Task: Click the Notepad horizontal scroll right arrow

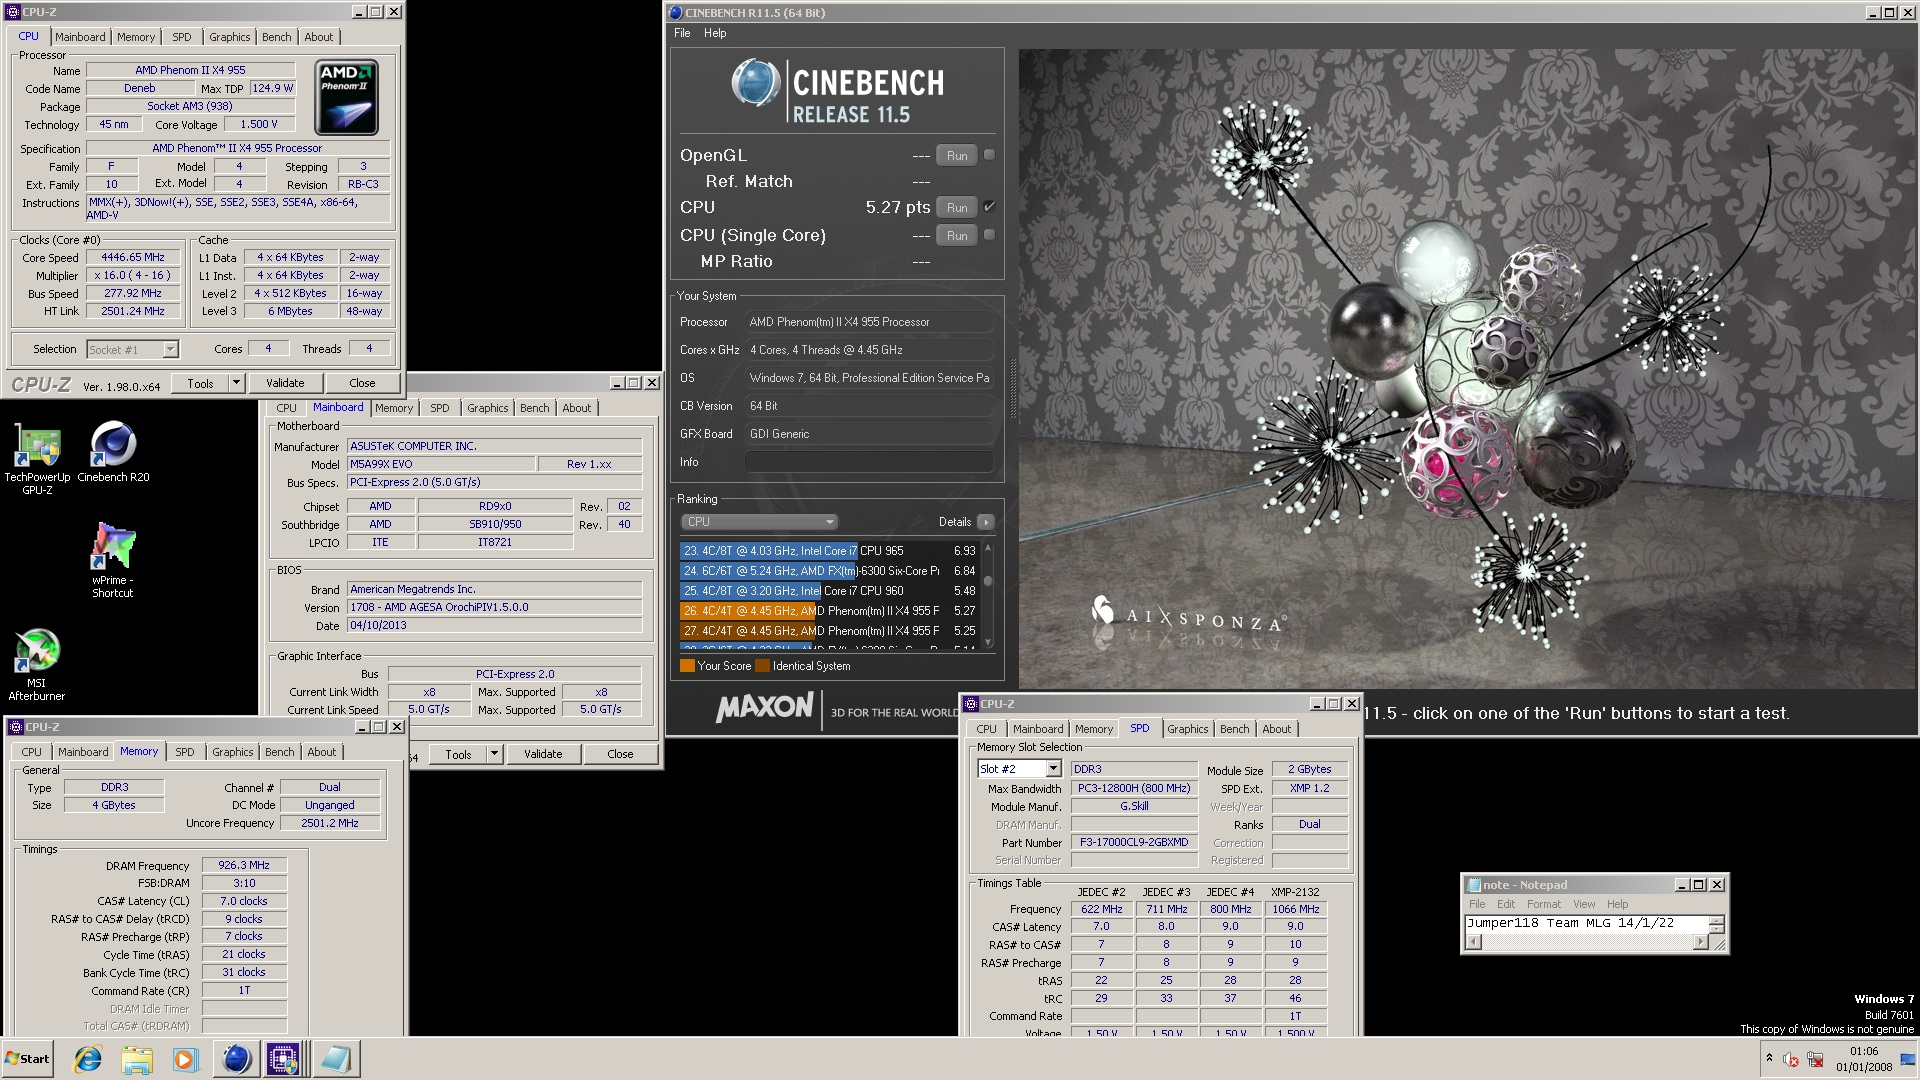Action: coord(1700,942)
